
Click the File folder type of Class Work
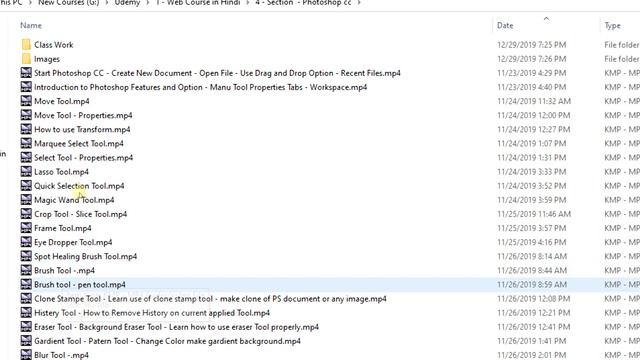pos(622,44)
